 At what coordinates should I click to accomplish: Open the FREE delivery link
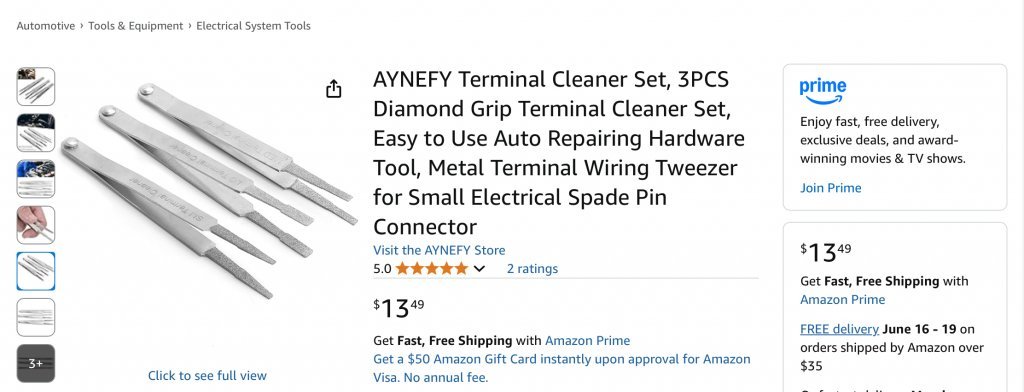pyautogui.click(x=839, y=329)
